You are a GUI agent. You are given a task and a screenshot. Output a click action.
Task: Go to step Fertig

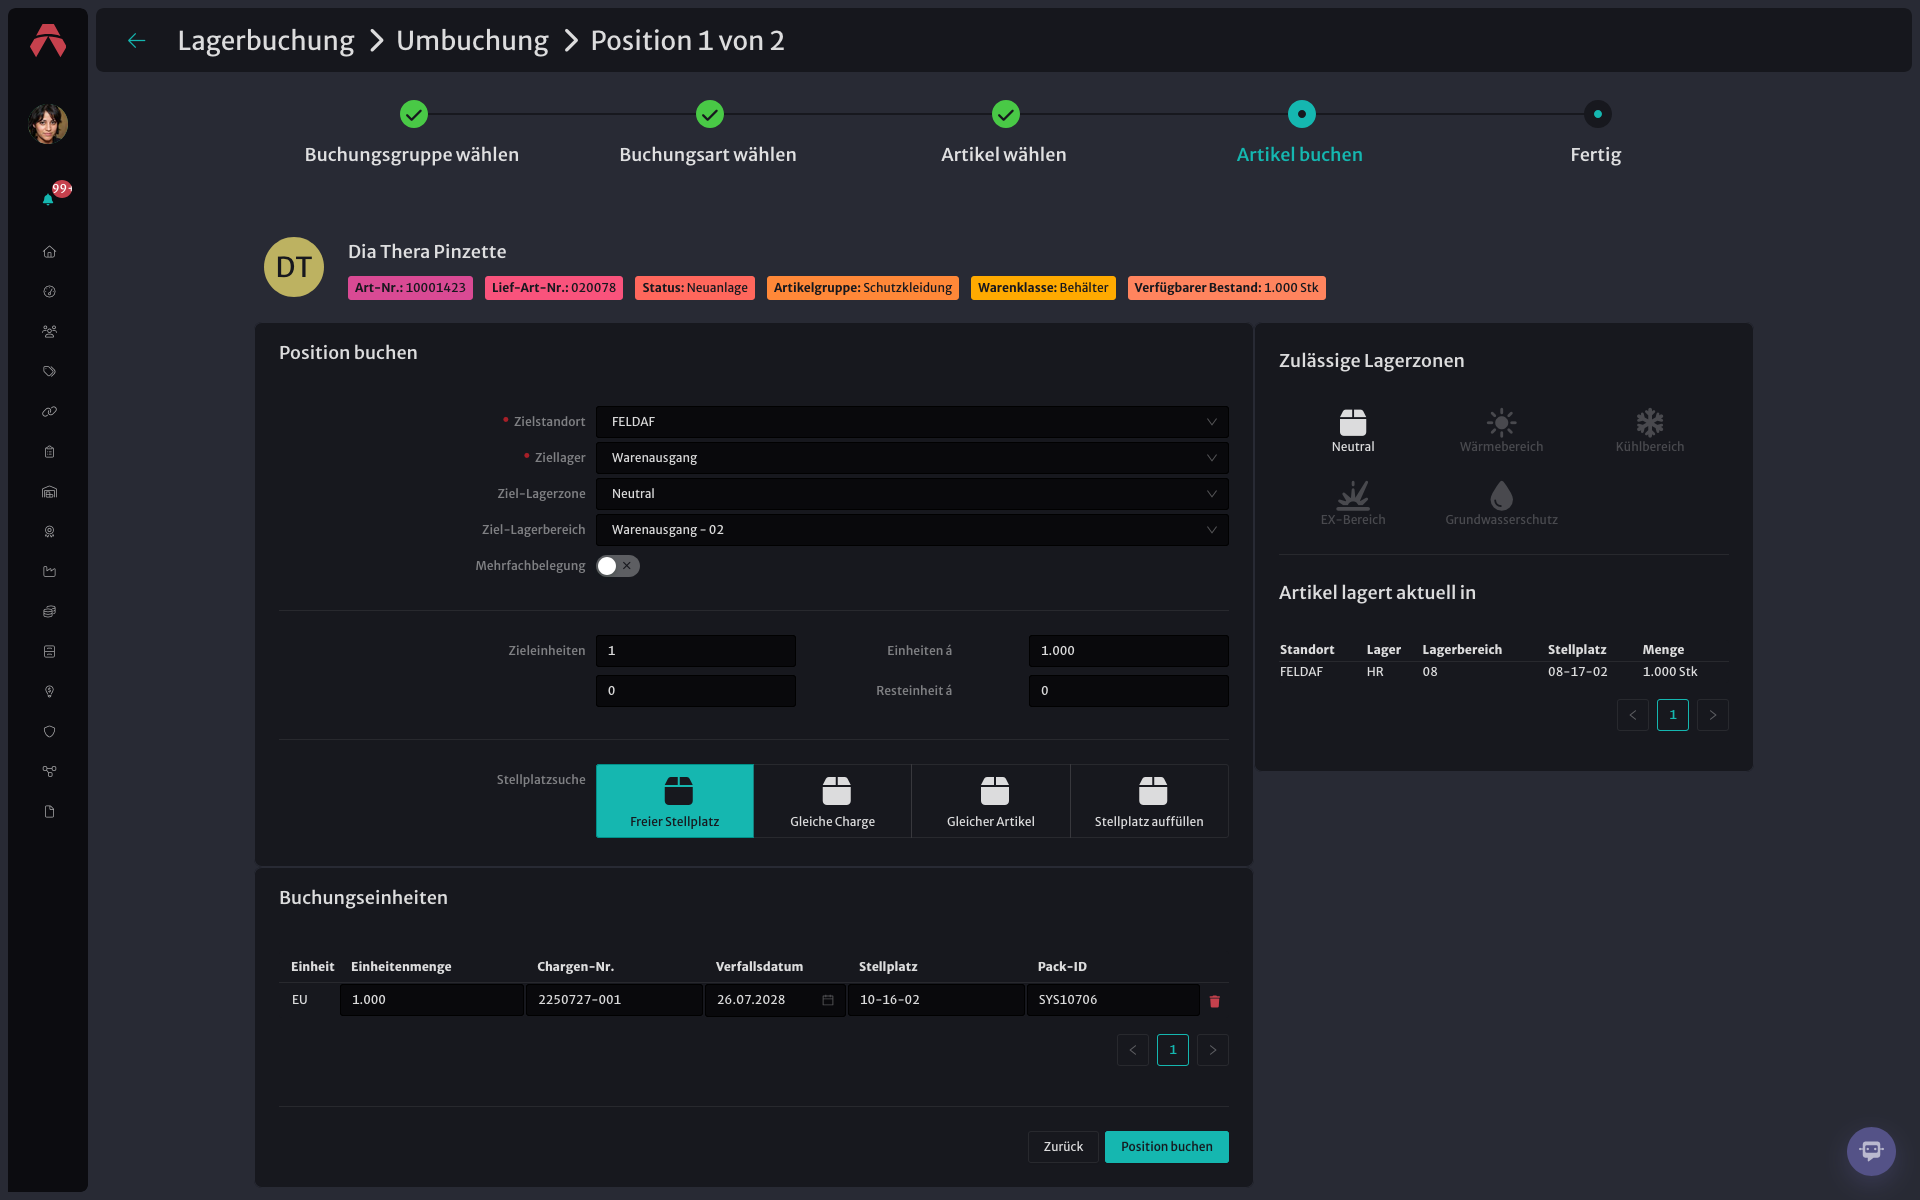(1596, 134)
